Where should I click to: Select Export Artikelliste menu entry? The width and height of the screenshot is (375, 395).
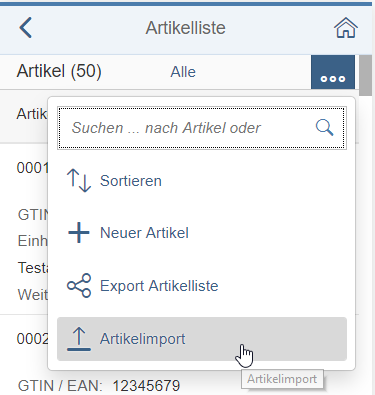coord(202,286)
